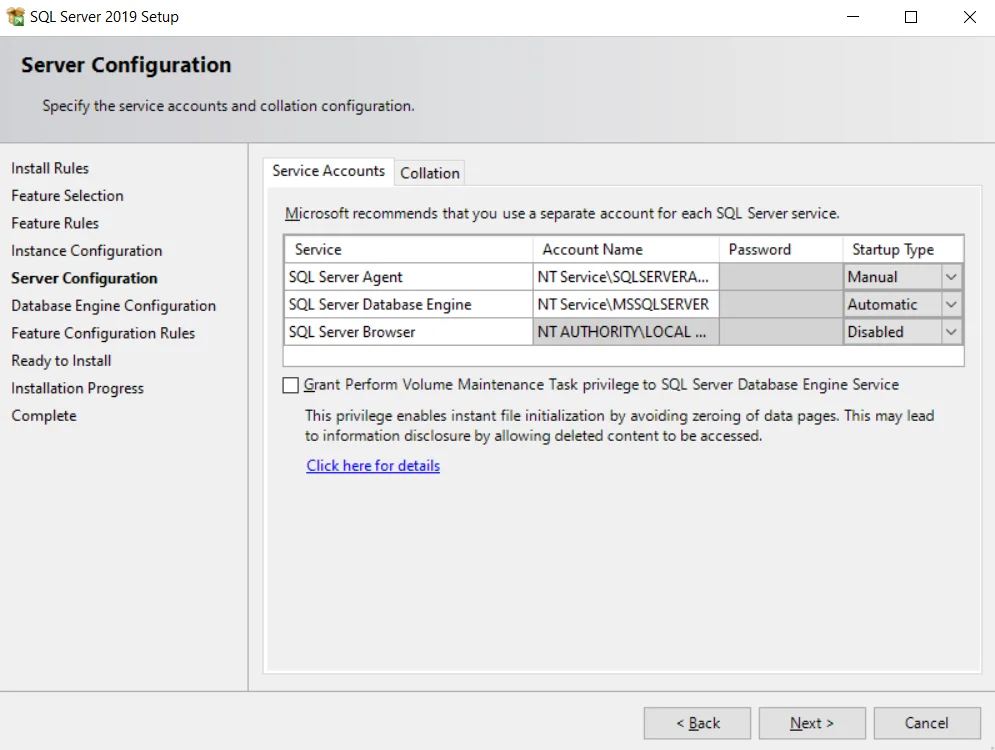The width and height of the screenshot is (995, 750).
Task: Select the SQL Server Database Engine service cell
Action: [x=408, y=305]
